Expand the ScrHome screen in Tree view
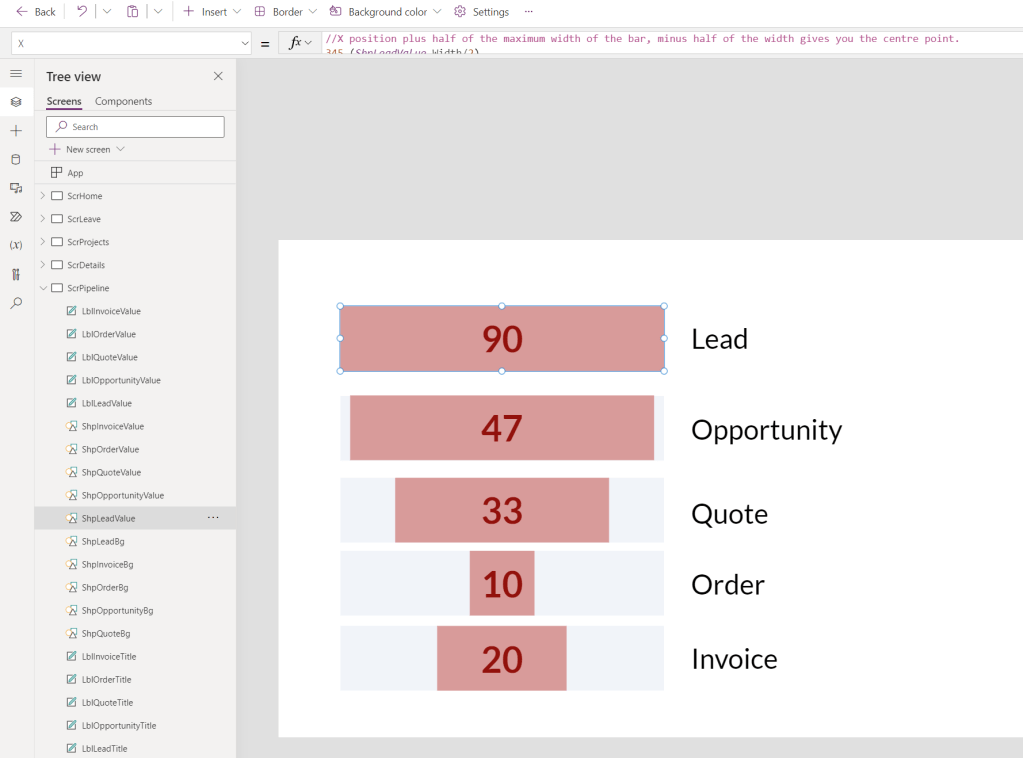1023x758 pixels. (45, 196)
